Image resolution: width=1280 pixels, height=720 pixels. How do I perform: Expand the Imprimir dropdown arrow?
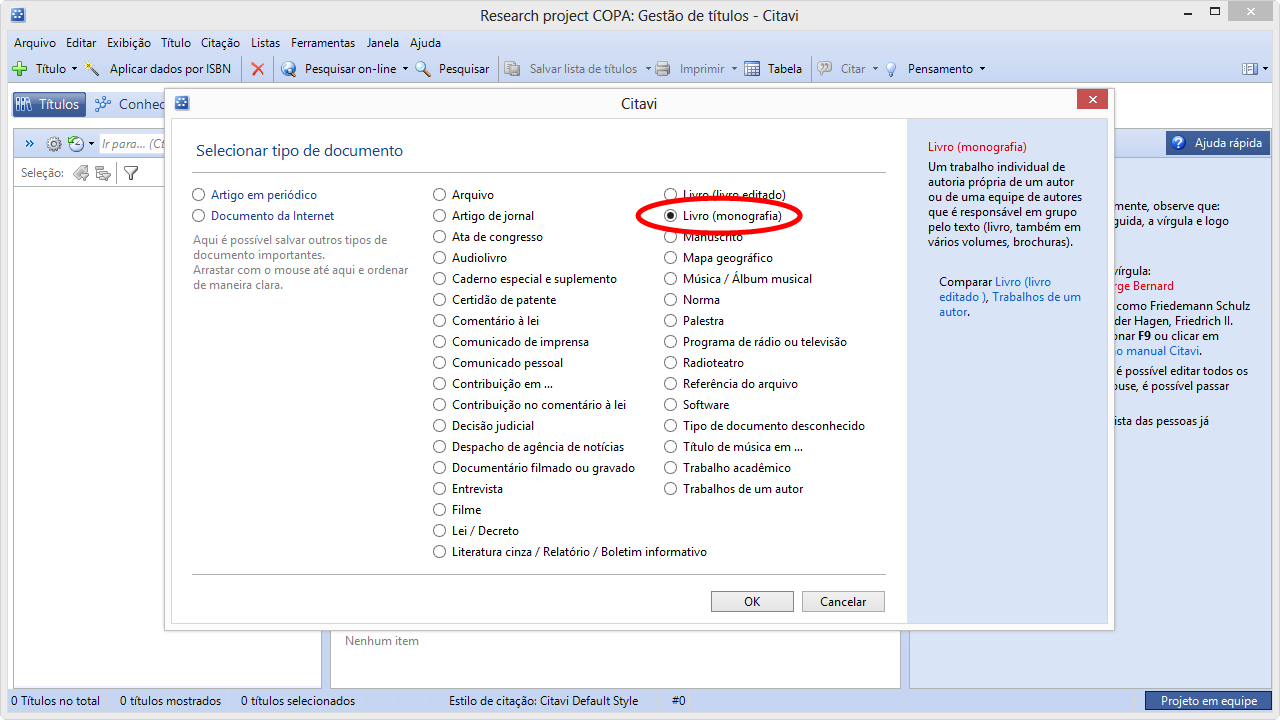(x=734, y=69)
